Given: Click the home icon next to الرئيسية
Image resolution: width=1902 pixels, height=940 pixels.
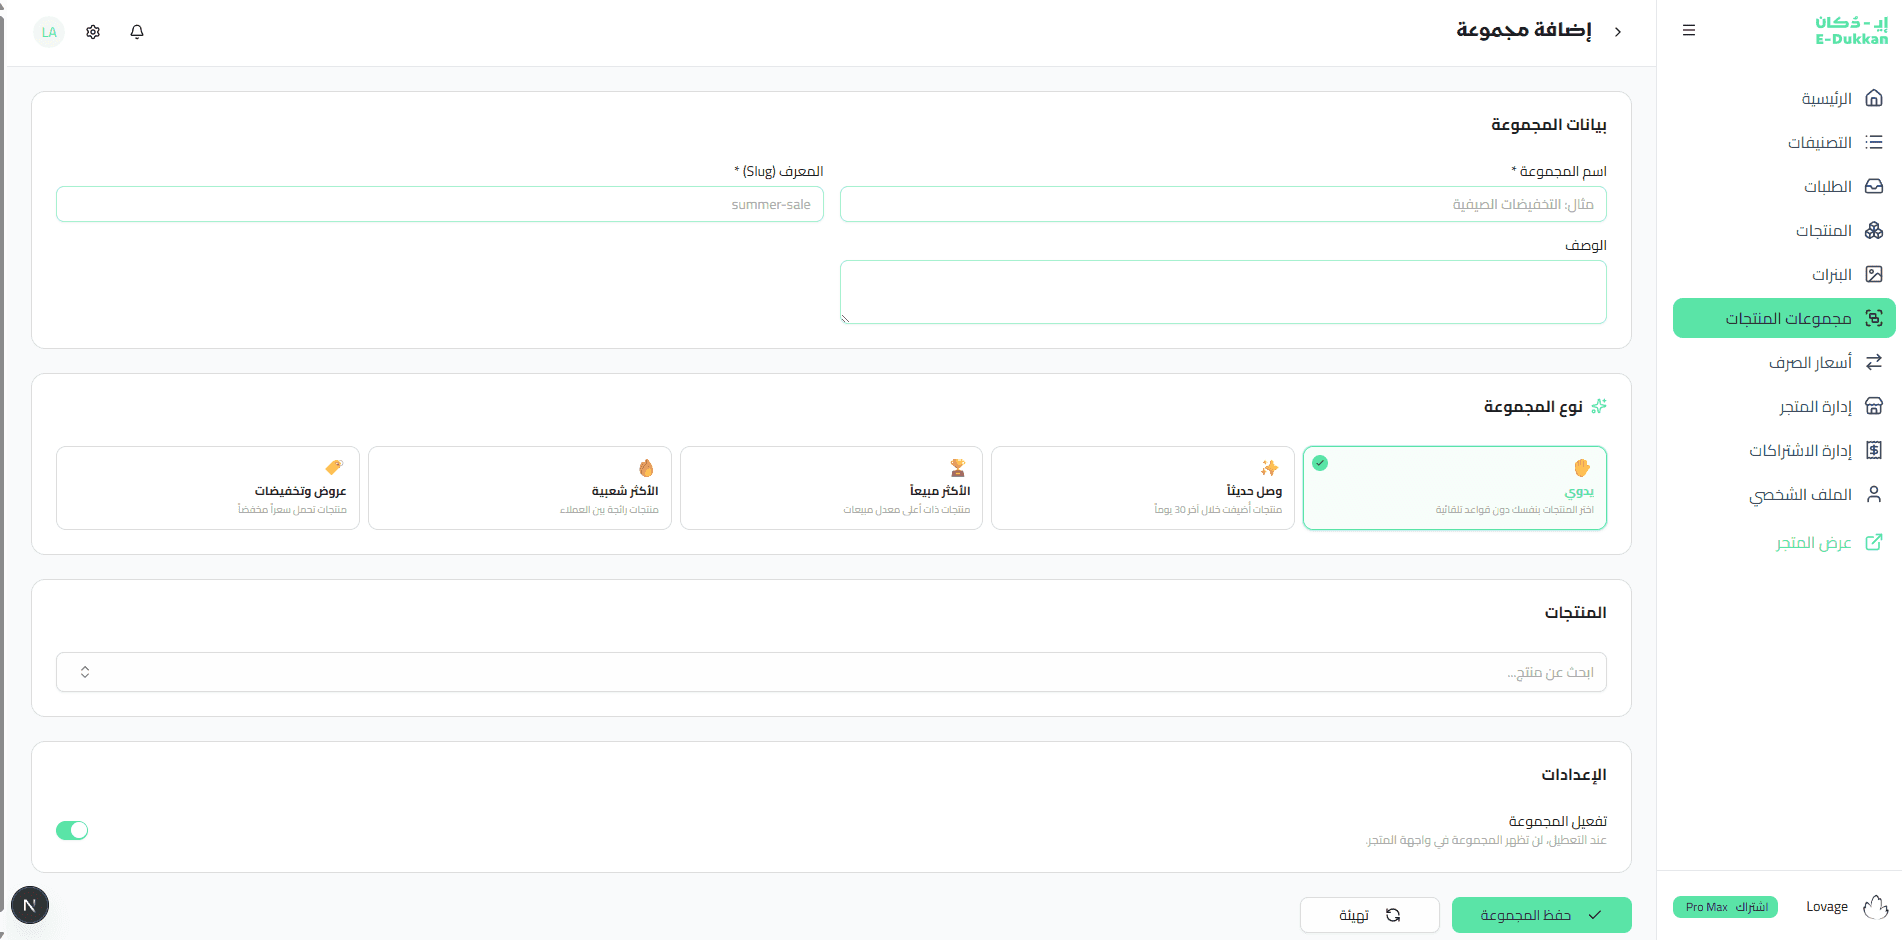Looking at the screenshot, I should click(1874, 98).
